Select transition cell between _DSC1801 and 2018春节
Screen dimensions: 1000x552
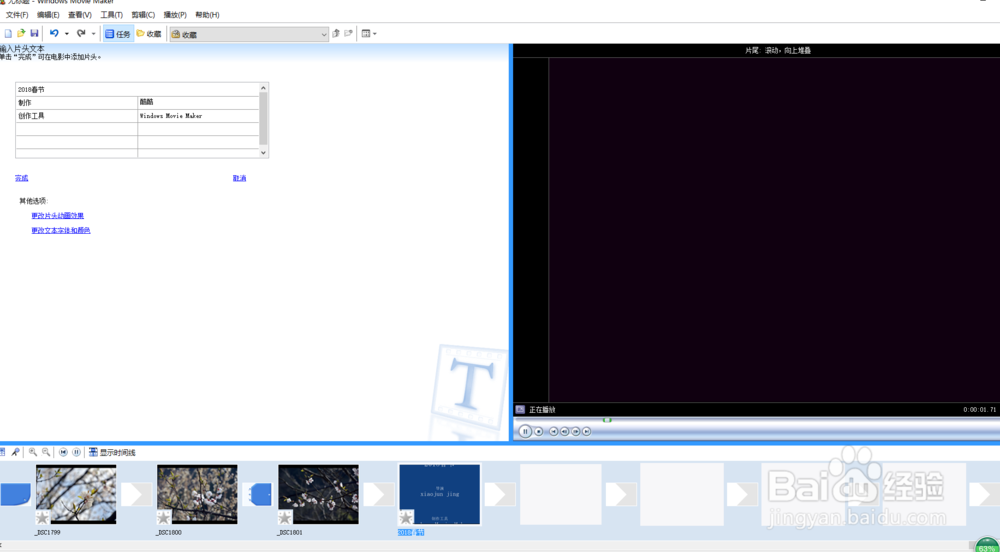click(x=379, y=494)
